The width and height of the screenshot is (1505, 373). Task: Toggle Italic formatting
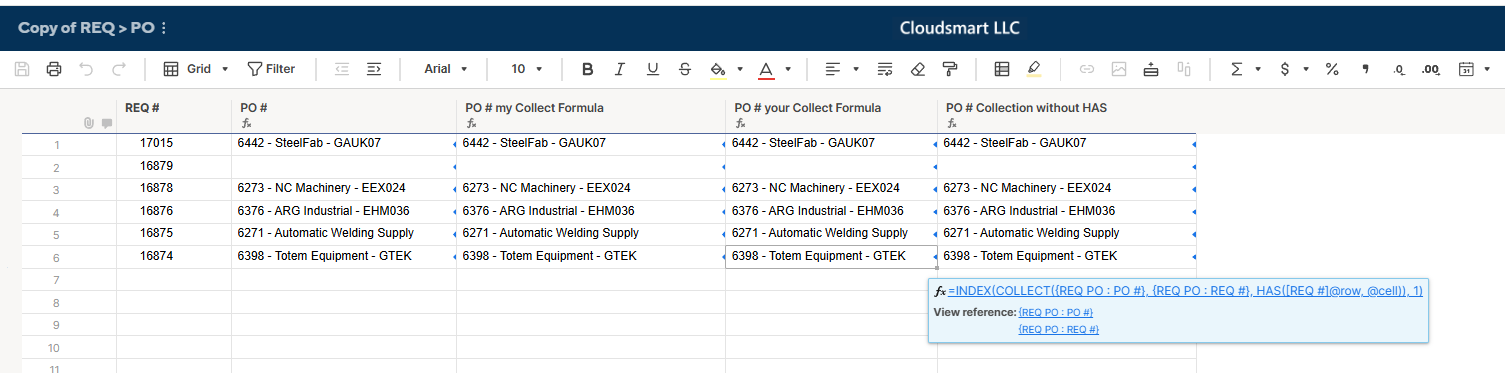click(620, 69)
